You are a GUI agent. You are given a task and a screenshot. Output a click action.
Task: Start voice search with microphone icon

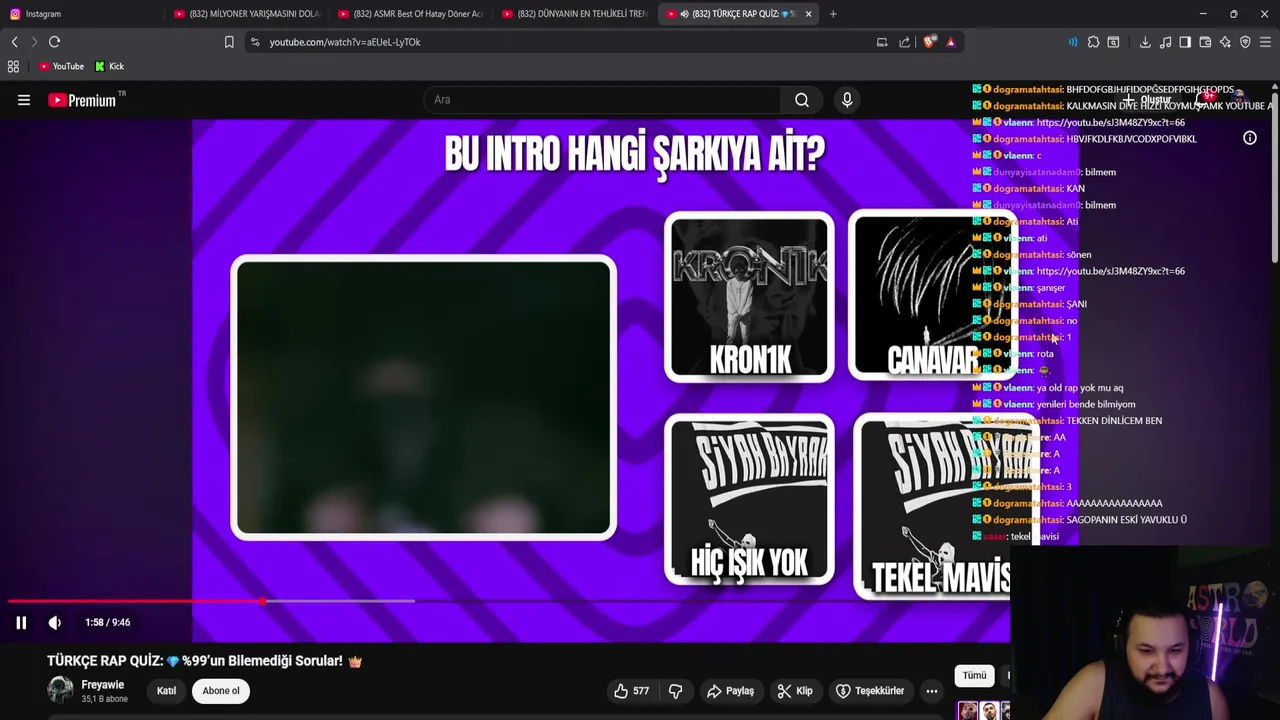[847, 100]
